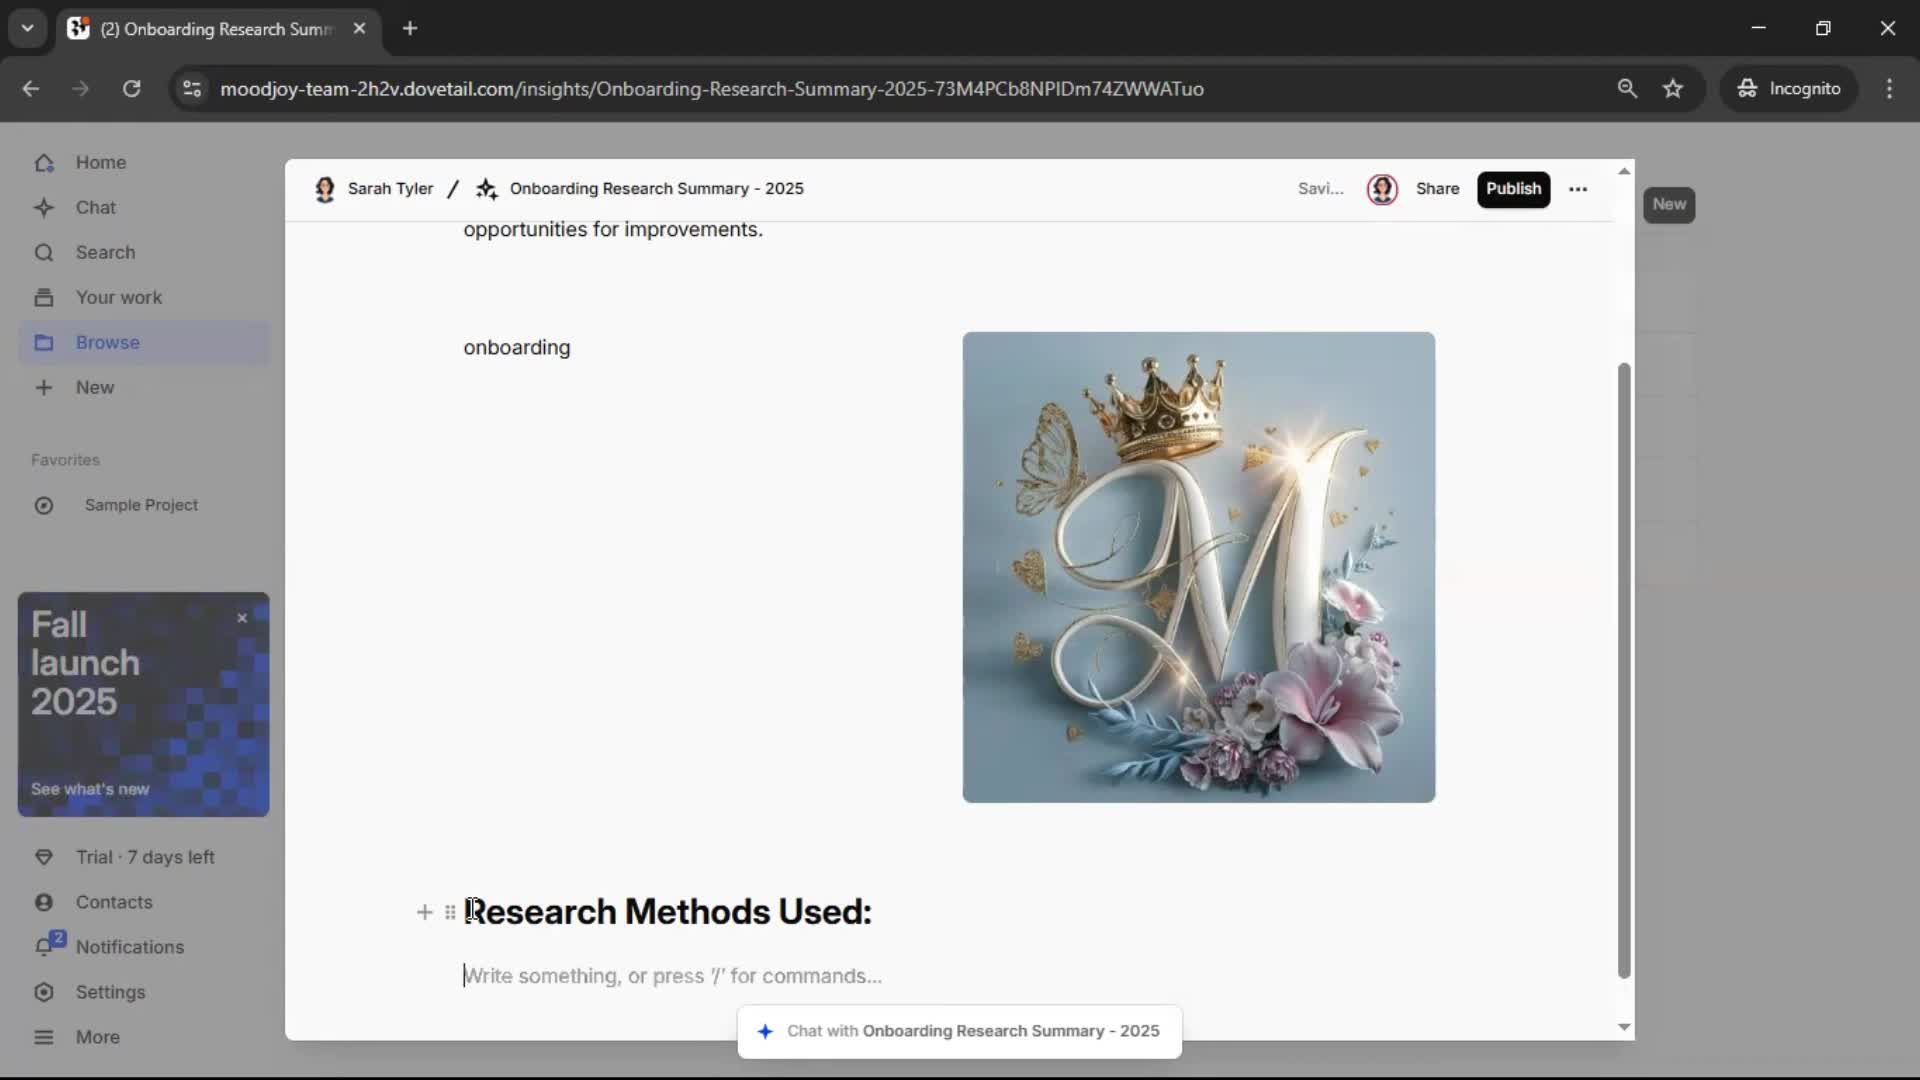Click the drag handle beside Research Methods heading
1920x1080 pixels.
point(450,912)
